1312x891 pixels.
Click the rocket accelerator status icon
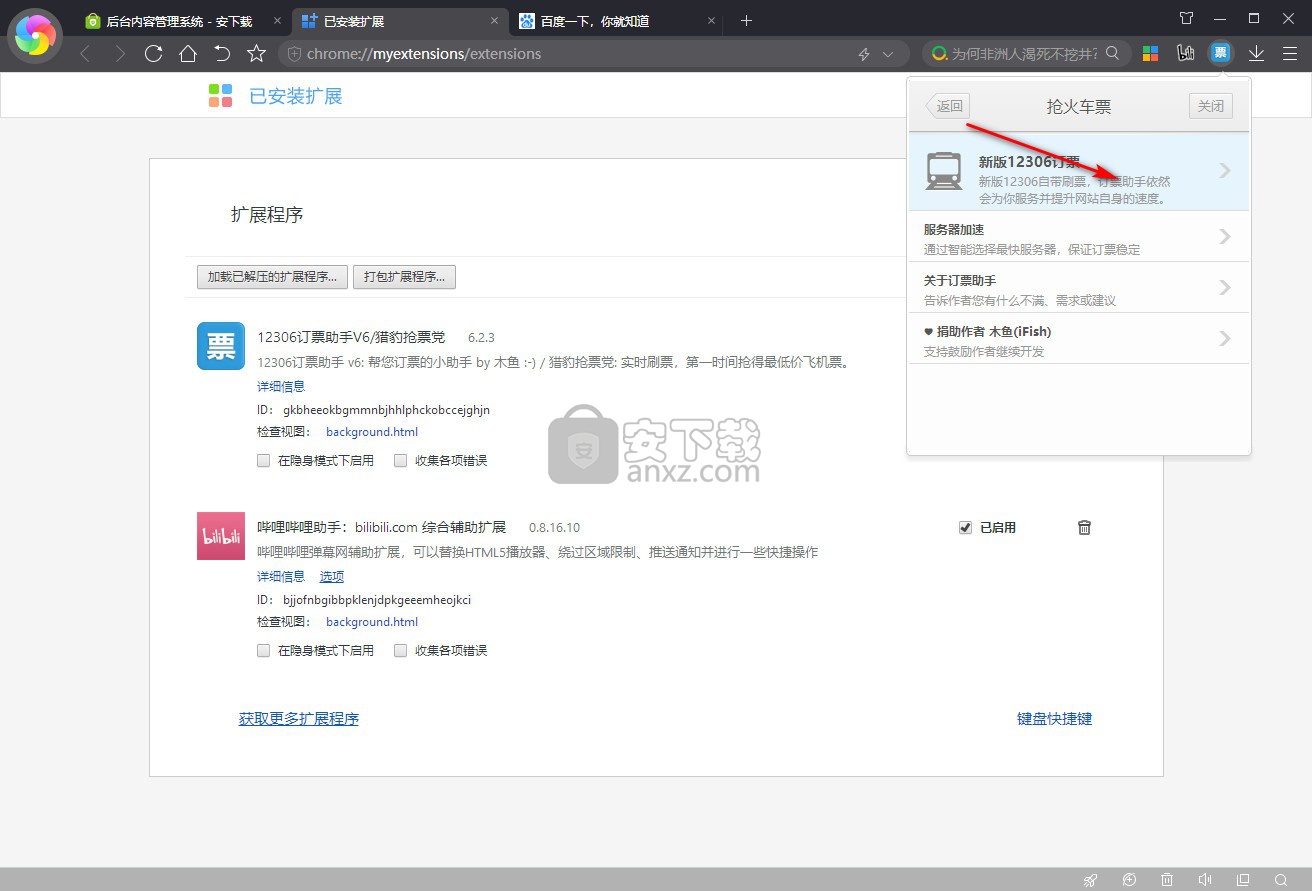click(x=1091, y=880)
